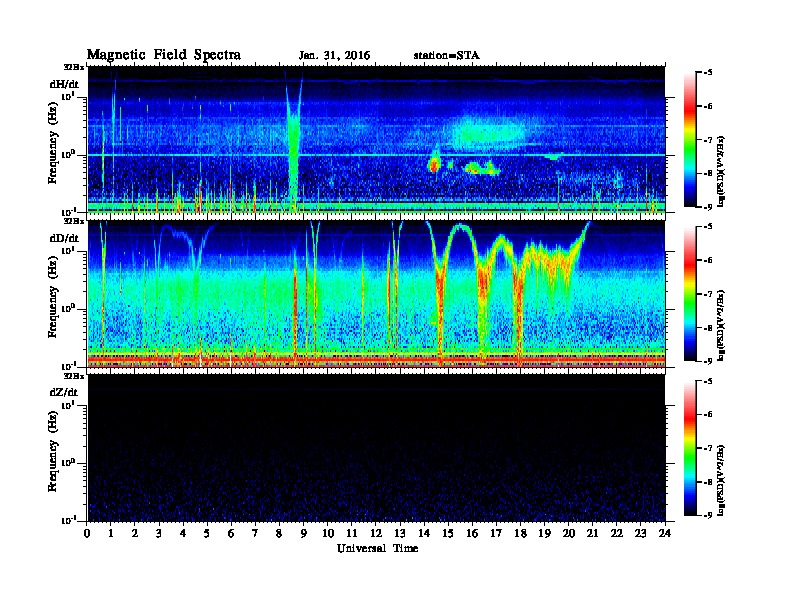Click the "station=STA" label
The width and height of the screenshot is (792, 612).
(x=446, y=55)
